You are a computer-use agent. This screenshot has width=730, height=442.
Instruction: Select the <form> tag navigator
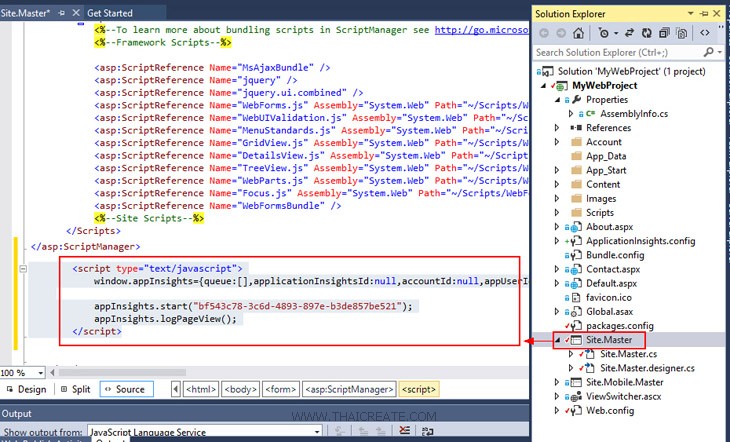coord(280,389)
